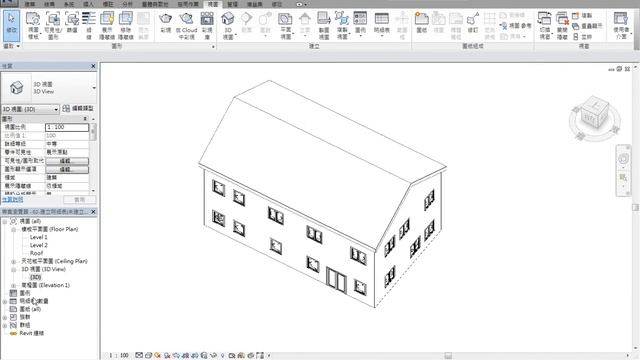Select Roof floor plan in Project Browser
The image size is (640, 360).
click(x=36, y=253)
